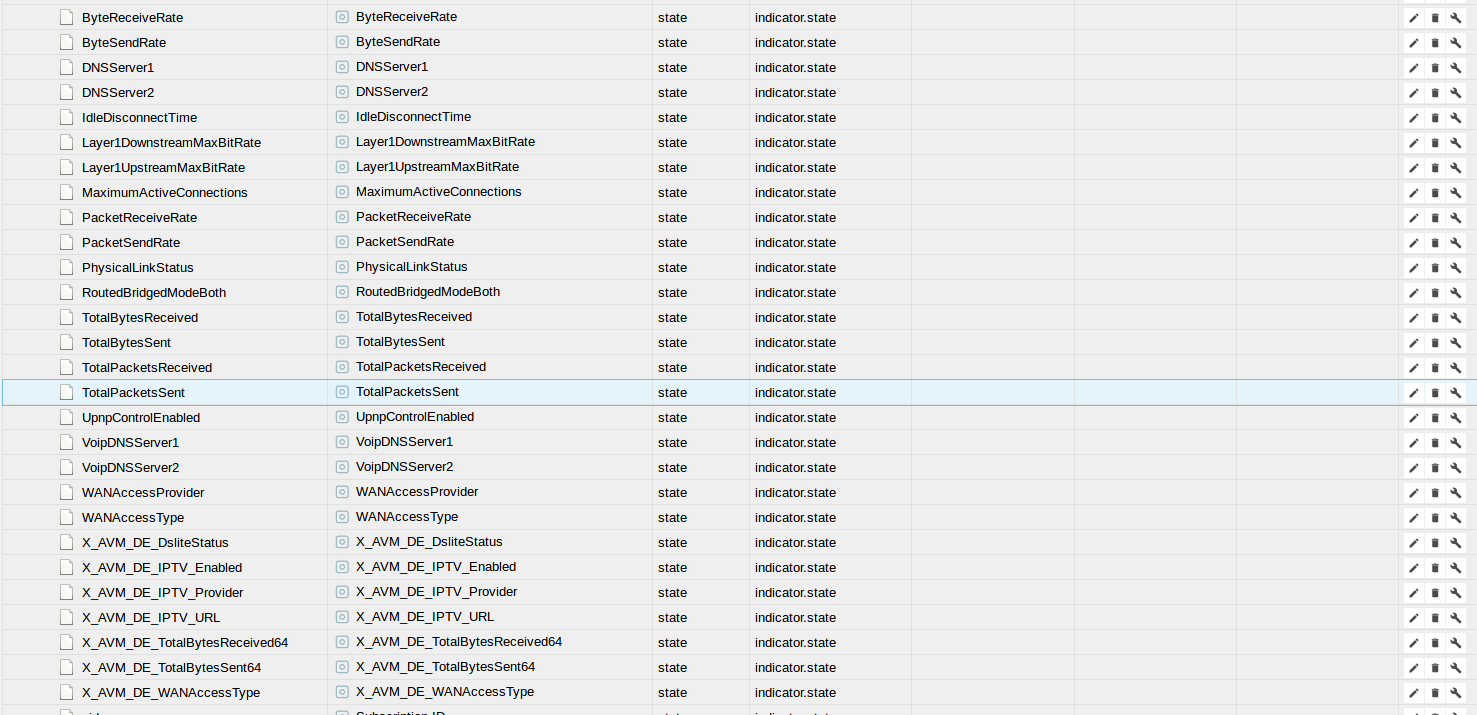Select the ByteReceiveRate tree row

(738, 18)
